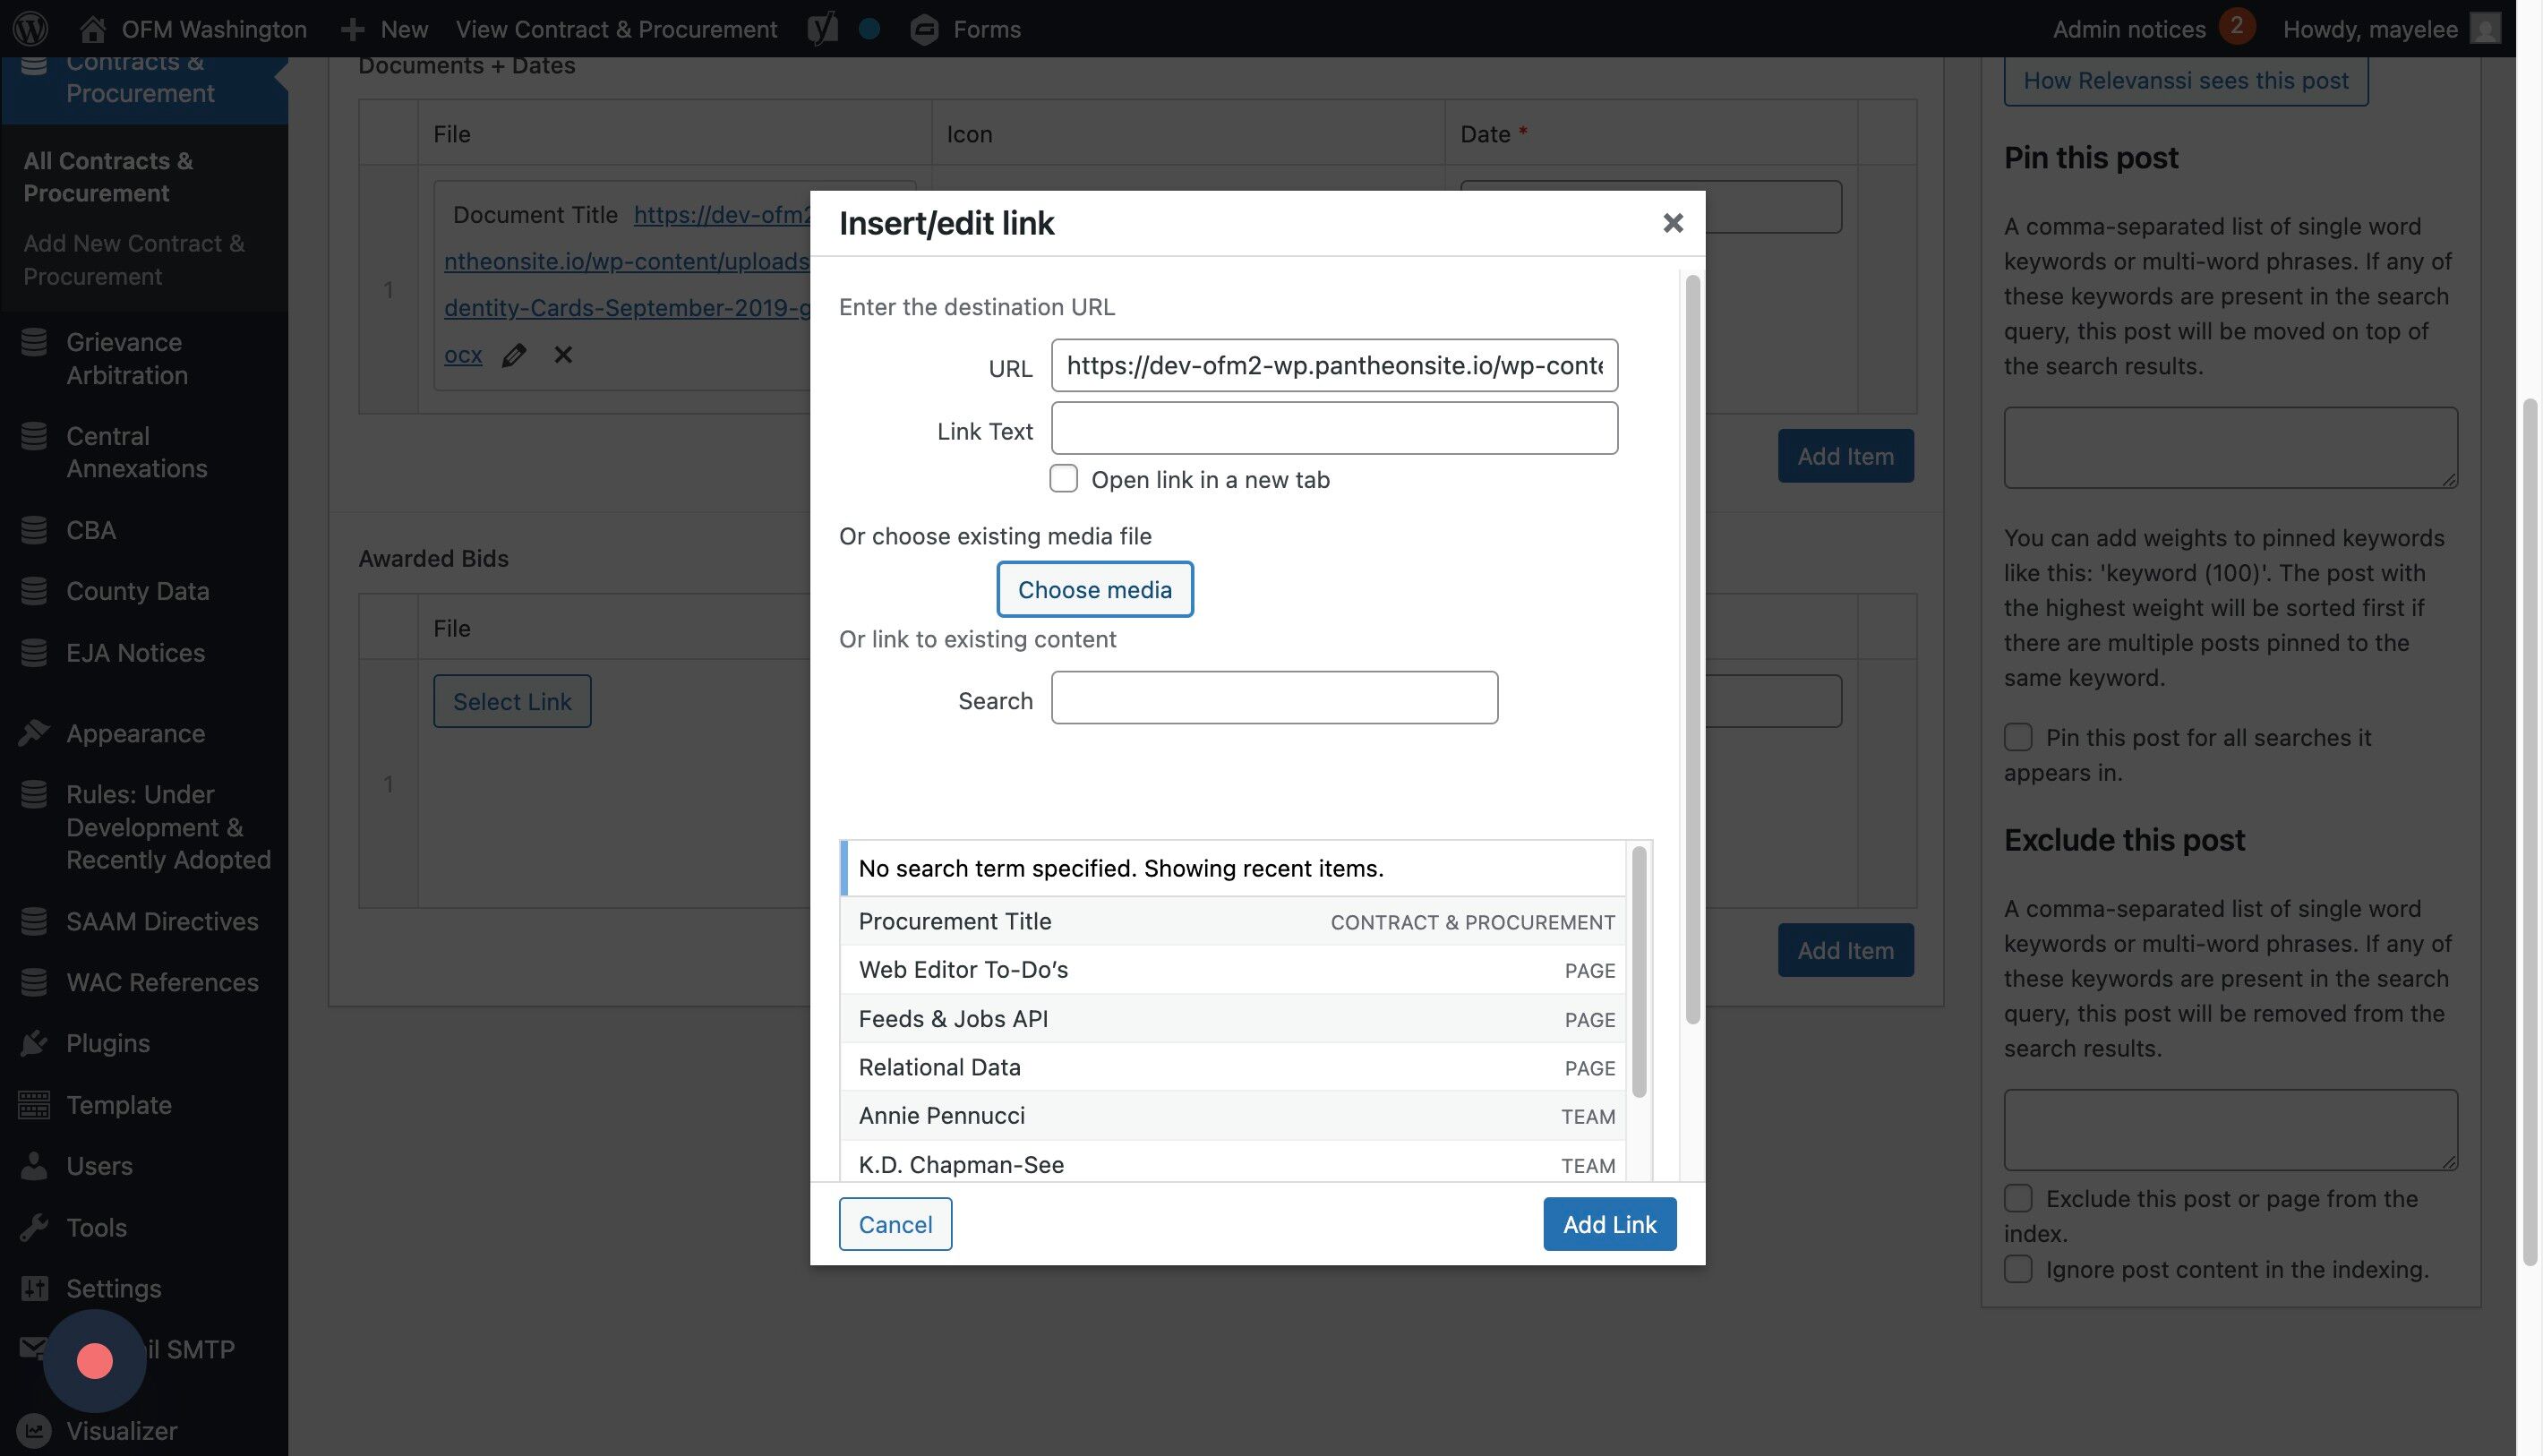Enable Open link in a new tab
The height and width of the screenshot is (1456, 2543).
tap(1063, 479)
